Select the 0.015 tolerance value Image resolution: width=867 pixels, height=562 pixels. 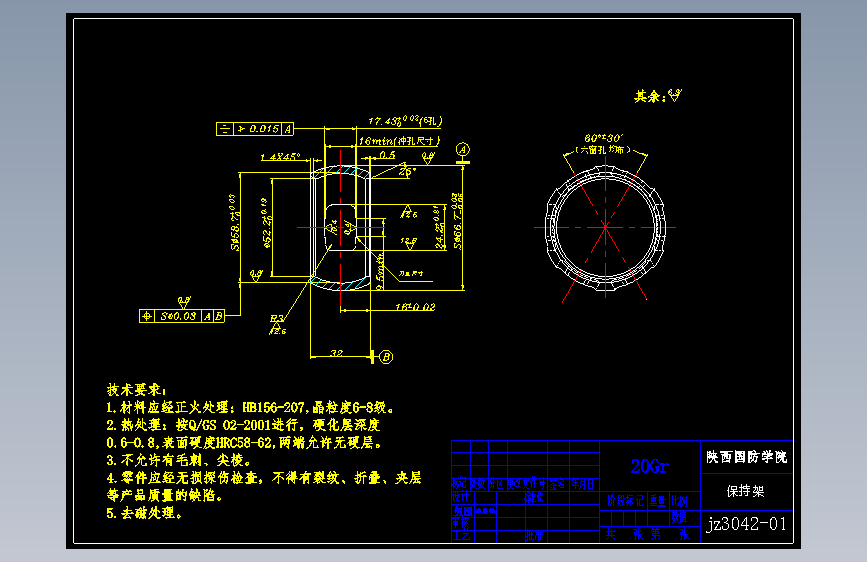pos(264,129)
